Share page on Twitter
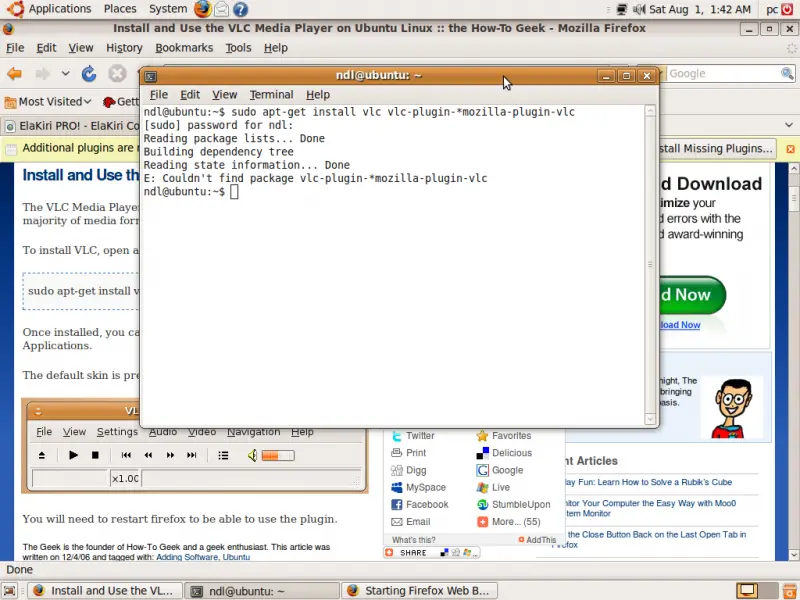The height and width of the screenshot is (600, 800). coord(412,436)
